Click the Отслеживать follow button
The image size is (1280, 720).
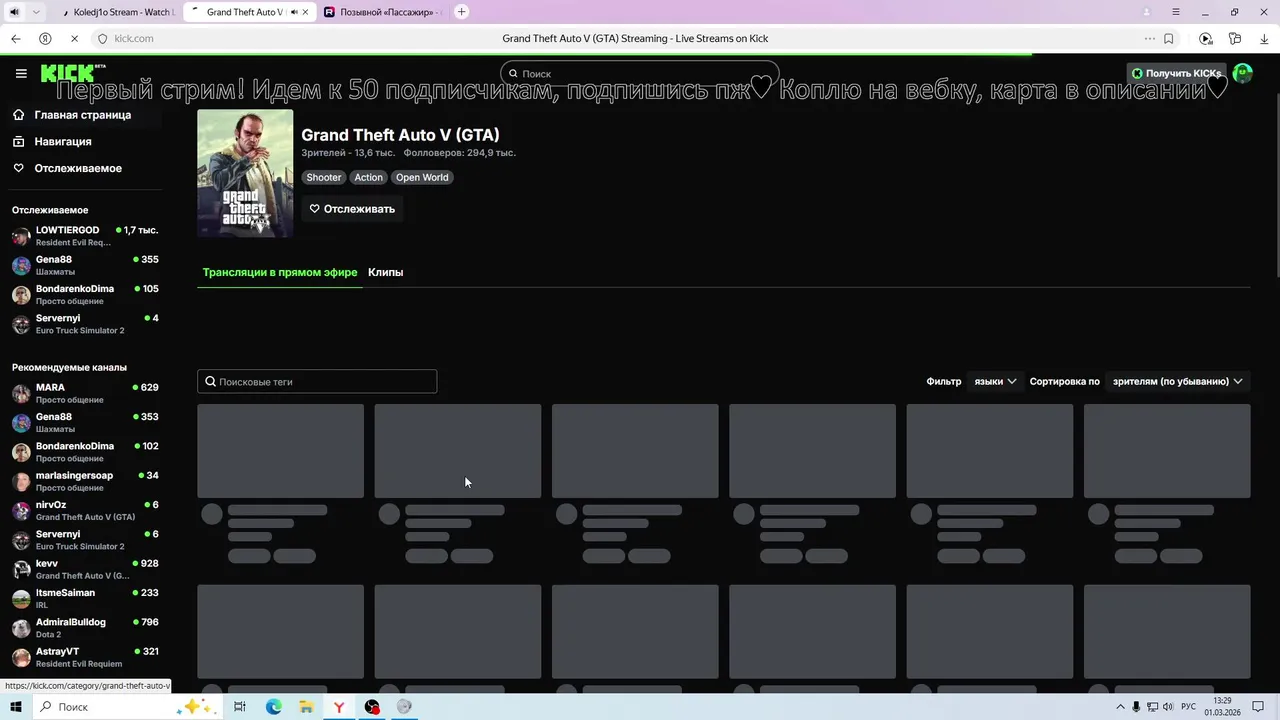(x=352, y=209)
